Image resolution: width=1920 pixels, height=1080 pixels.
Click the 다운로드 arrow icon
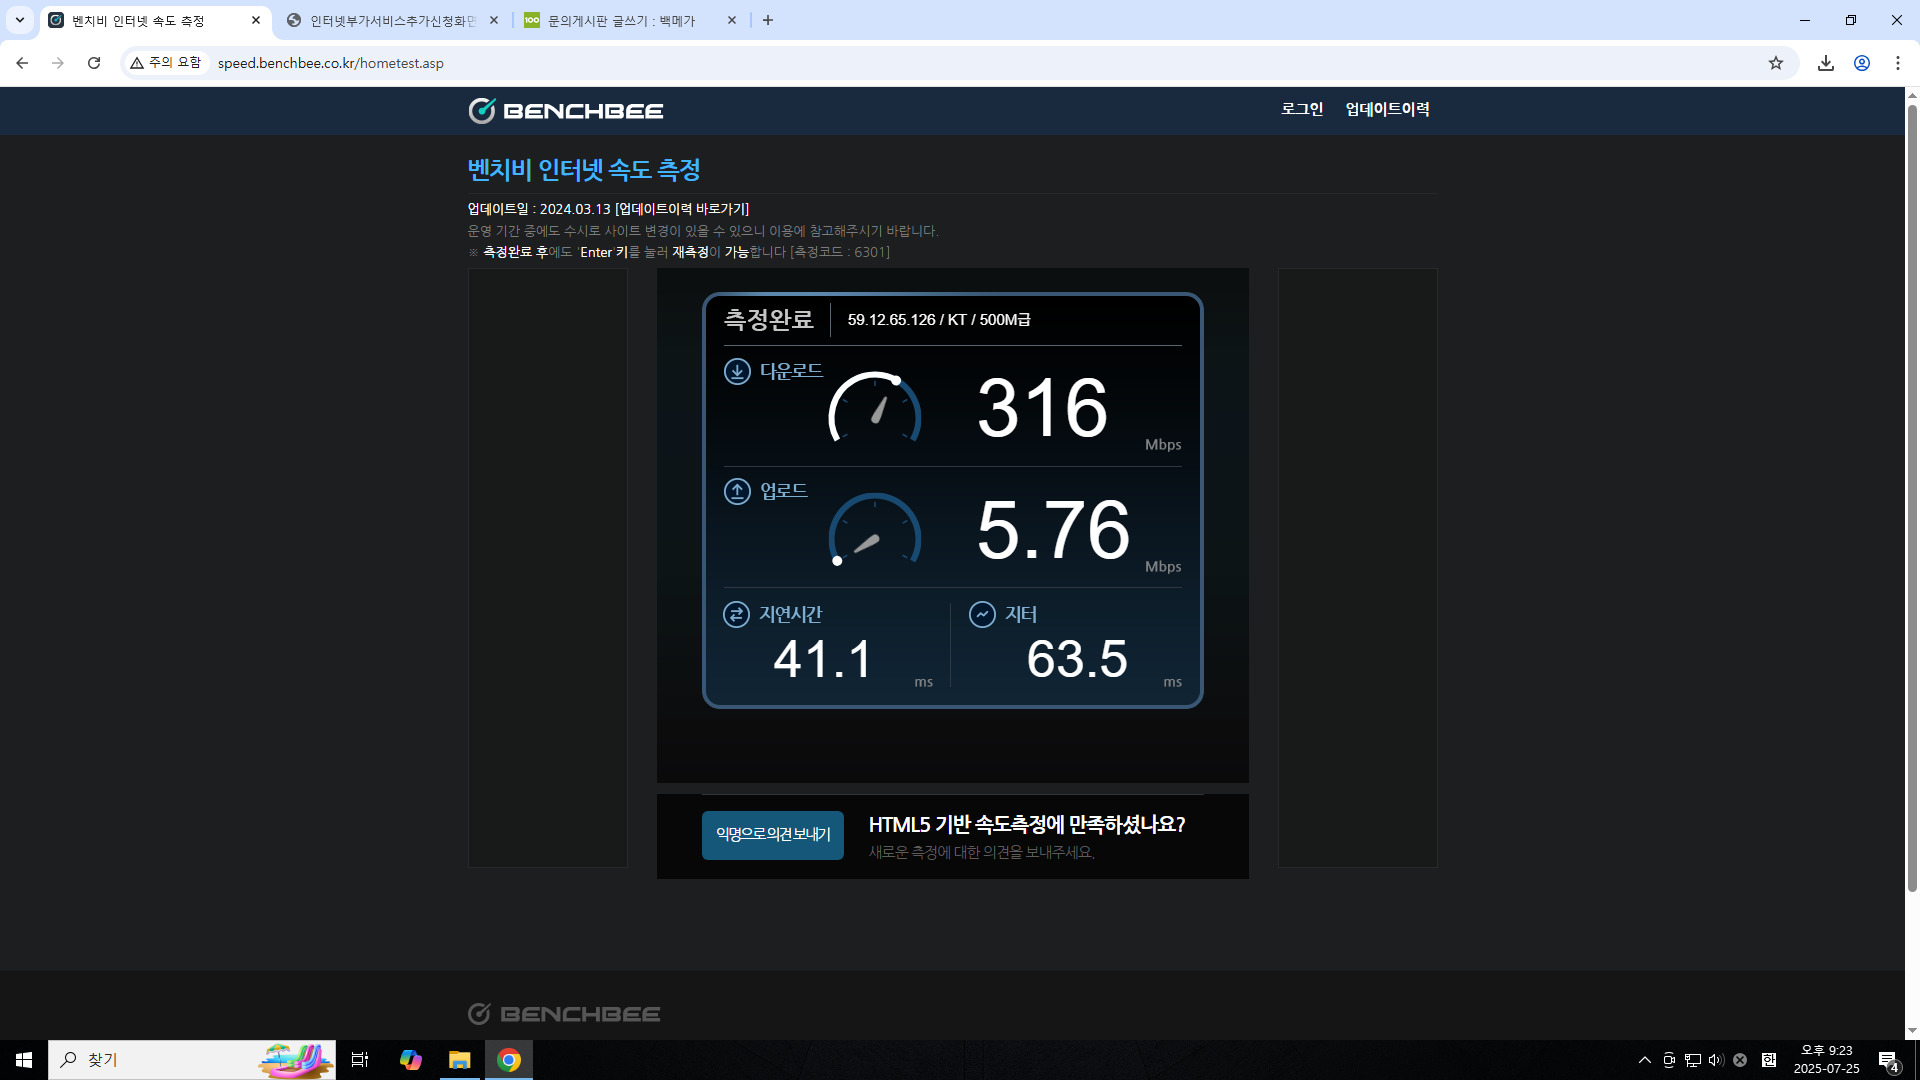737,371
